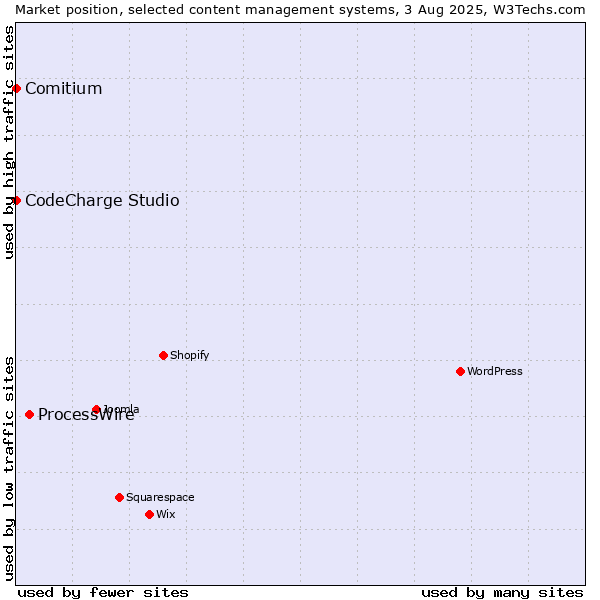Click the 'Squarespace' label text

160,497
